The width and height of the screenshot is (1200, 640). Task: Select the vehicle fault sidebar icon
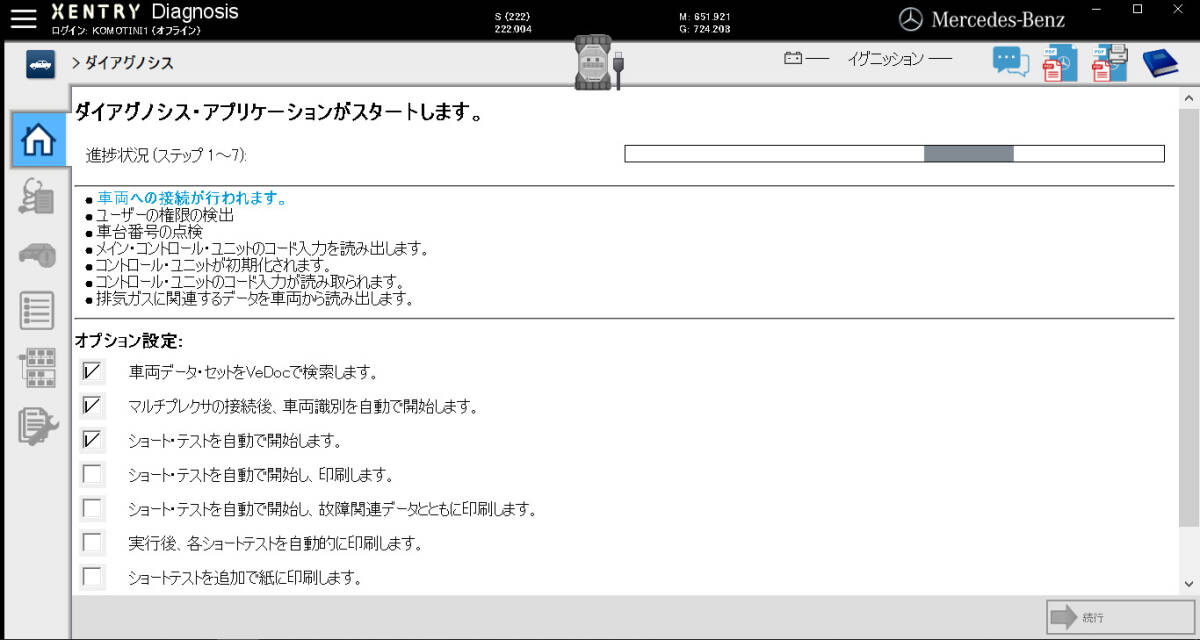tap(38, 254)
